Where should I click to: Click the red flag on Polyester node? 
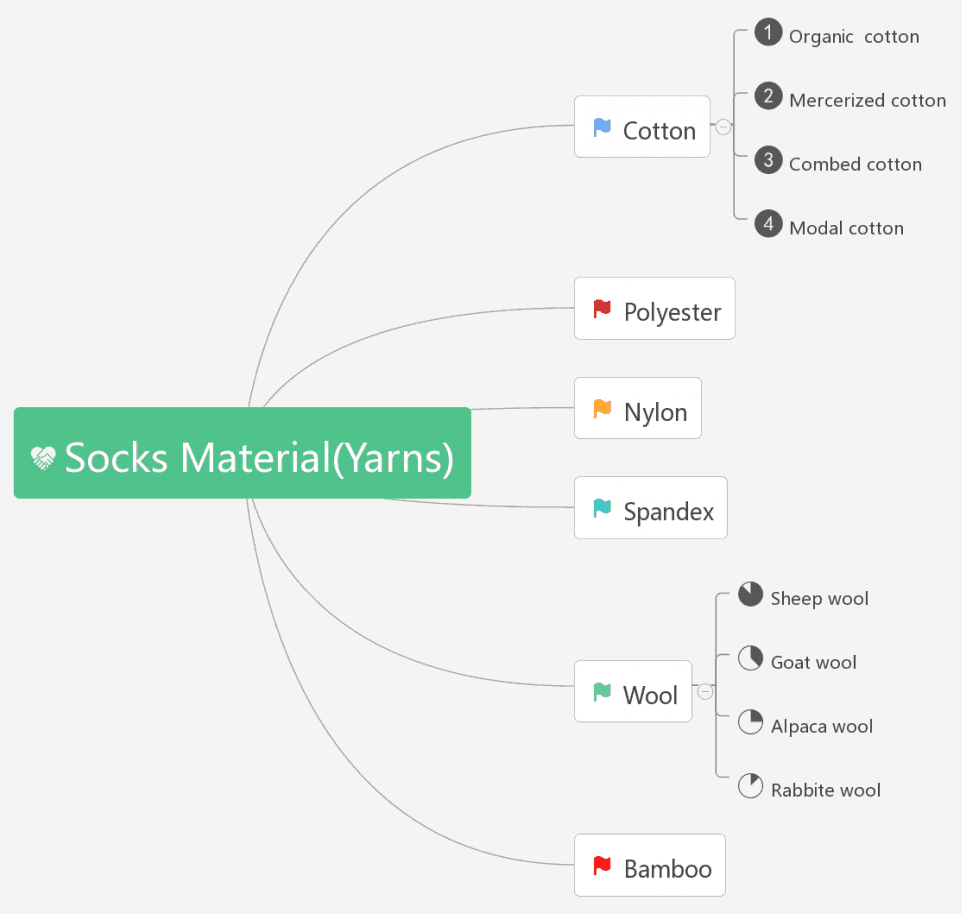click(602, 309)
